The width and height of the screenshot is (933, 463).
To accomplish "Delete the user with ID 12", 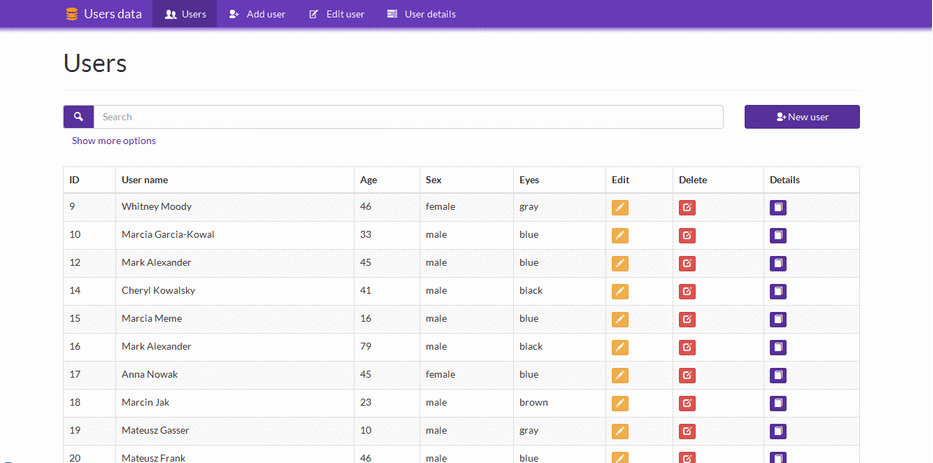I will (687, 264).
